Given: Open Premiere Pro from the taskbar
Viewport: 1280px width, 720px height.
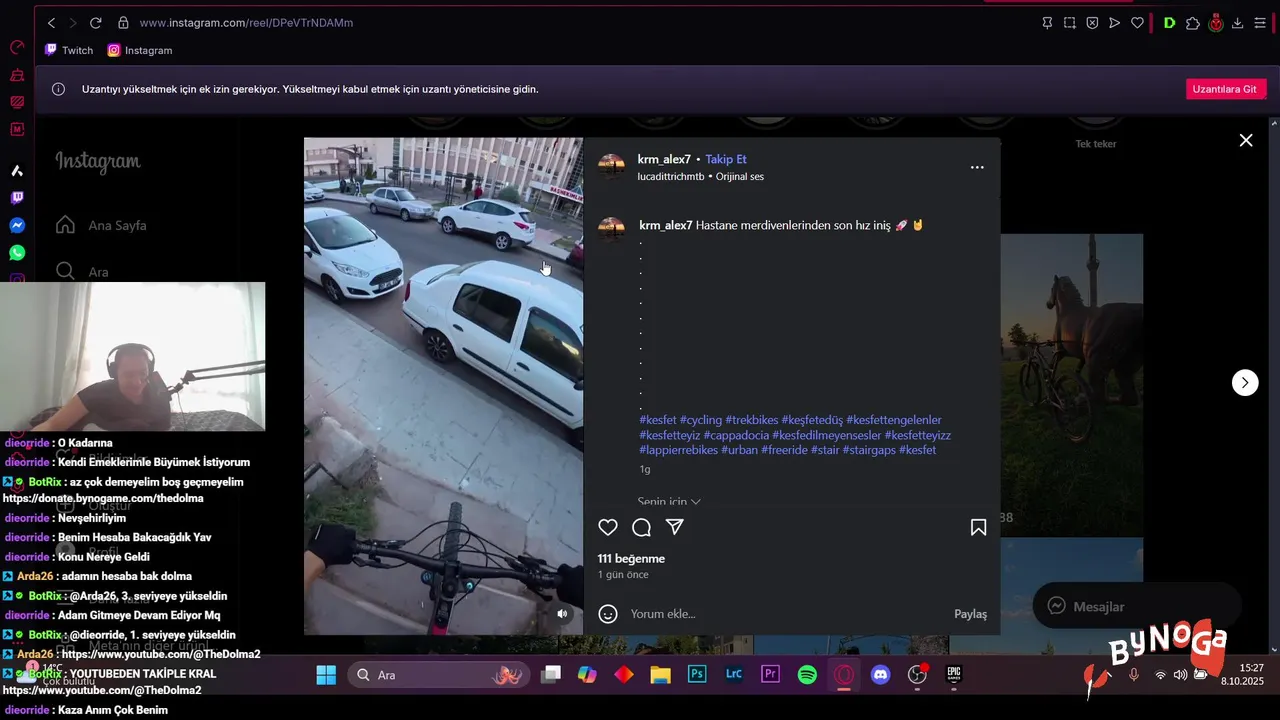Looking at the screenshot, I should [x=770, y=675].
